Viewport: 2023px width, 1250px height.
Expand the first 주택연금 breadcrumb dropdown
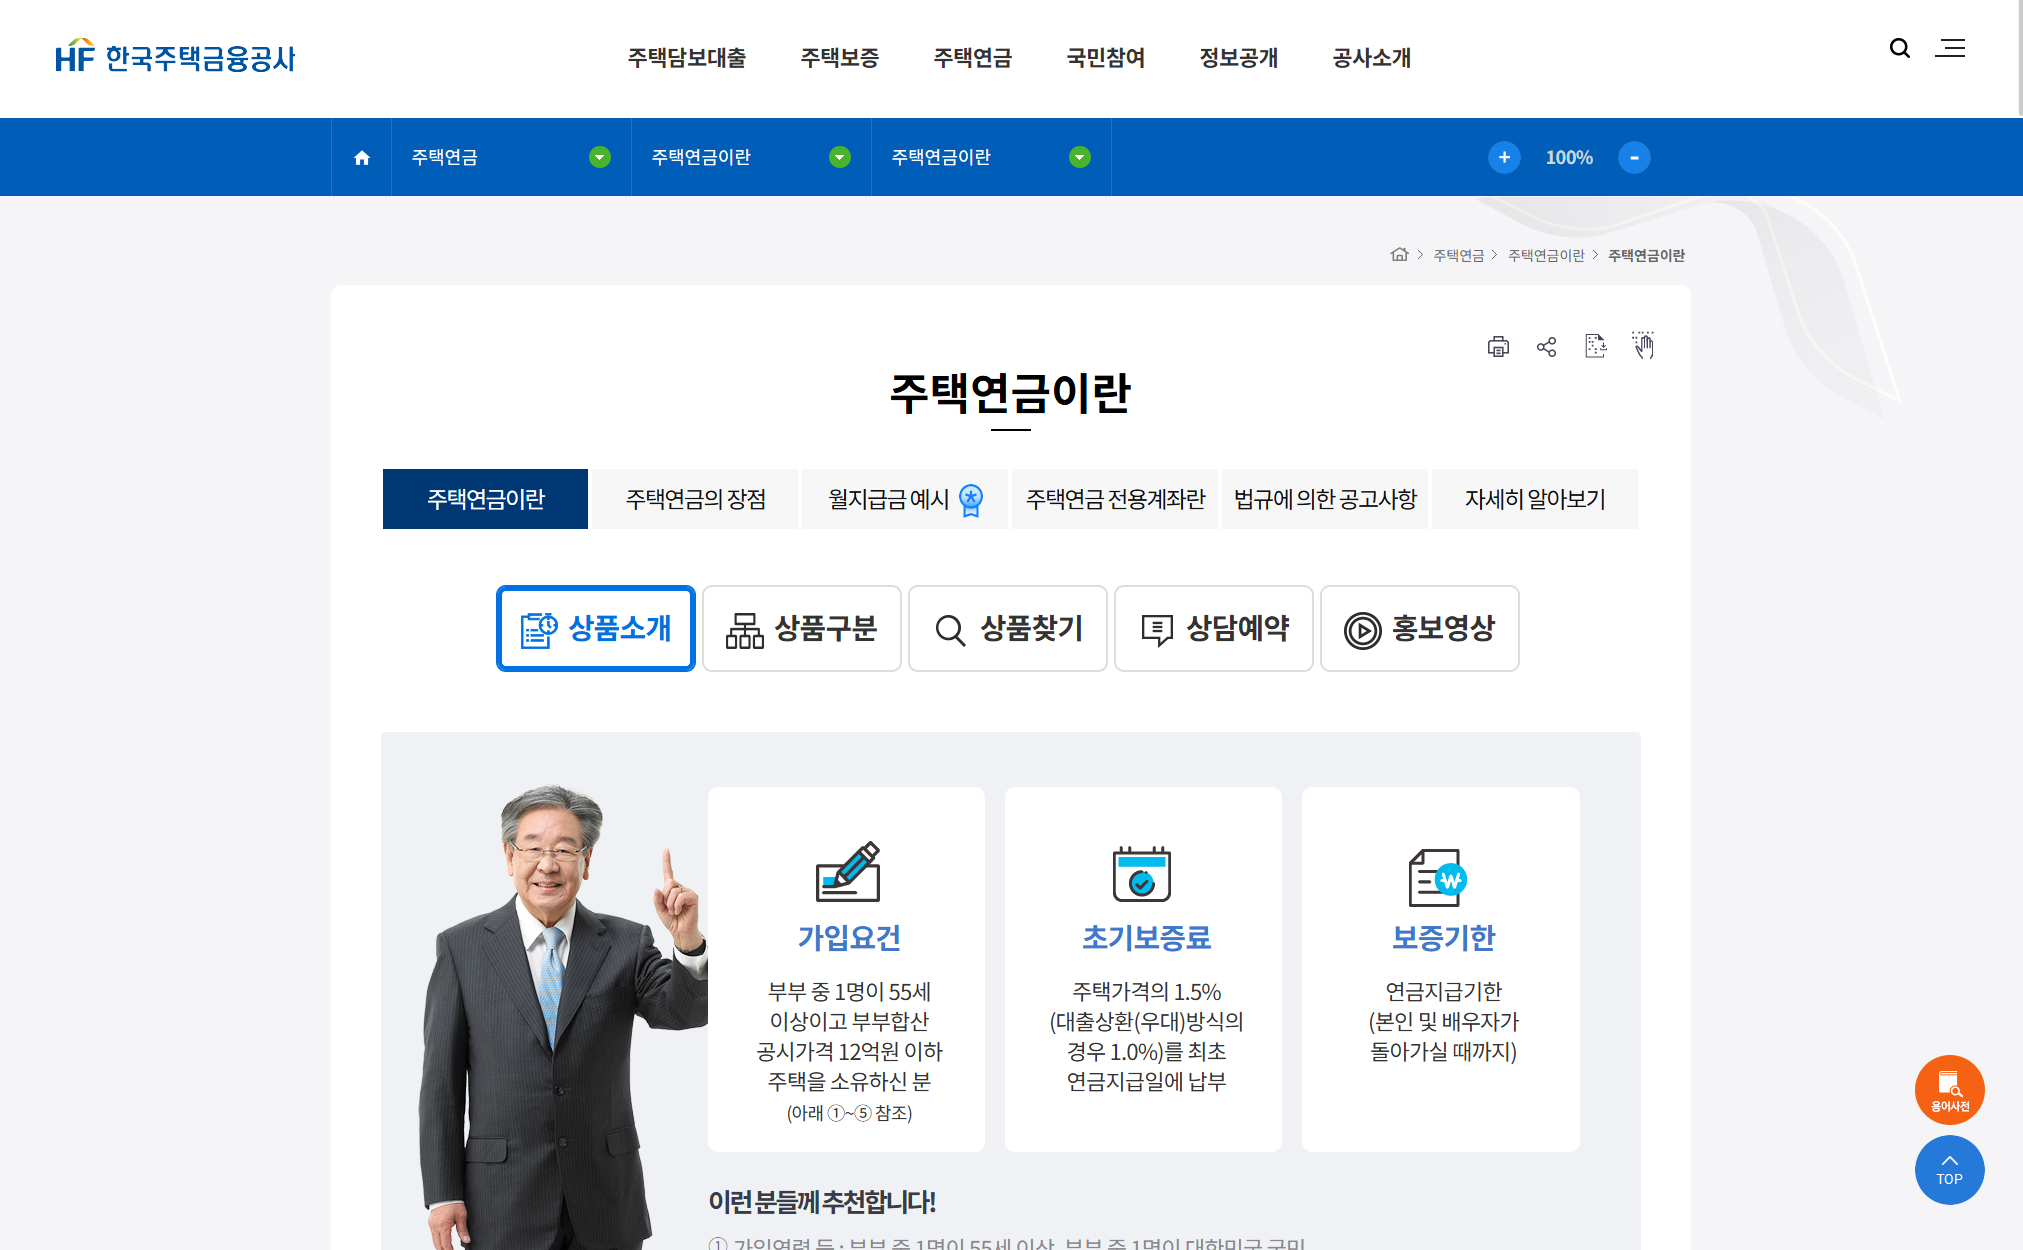(600, 157)
